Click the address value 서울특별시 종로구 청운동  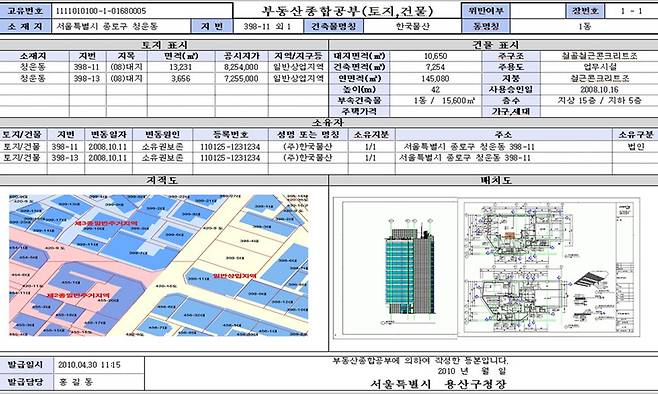(107, 26)
